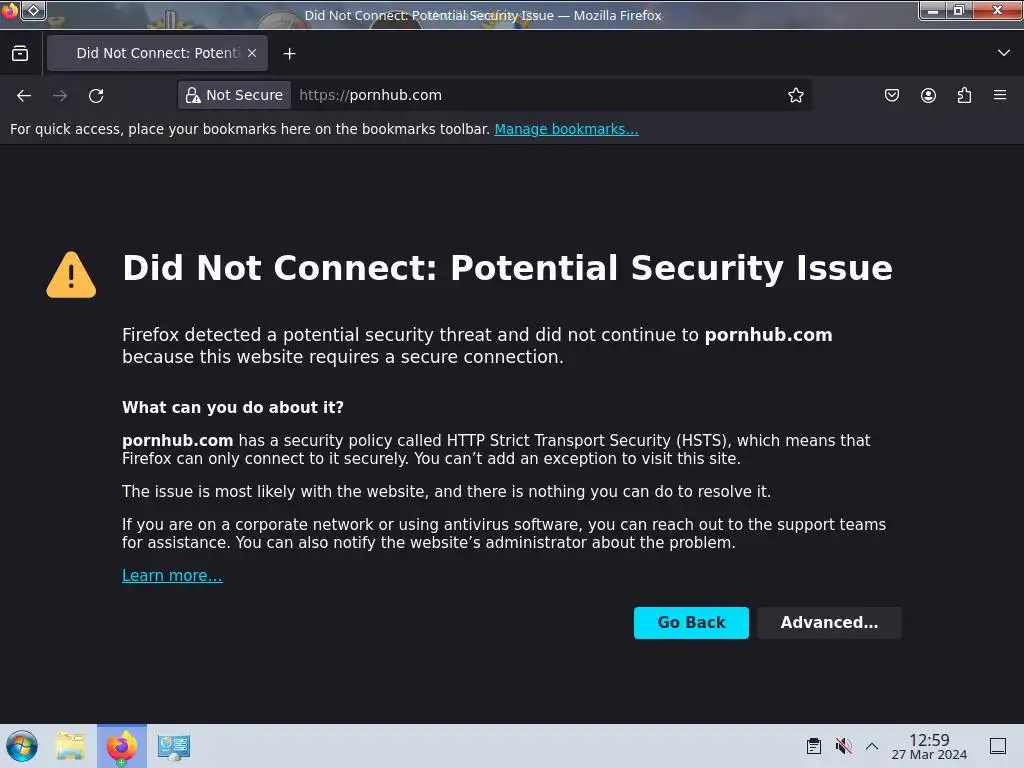Open Firefox View recent browsing icon
Viewport: 1024px width, 768px height.
pos(20,54)
